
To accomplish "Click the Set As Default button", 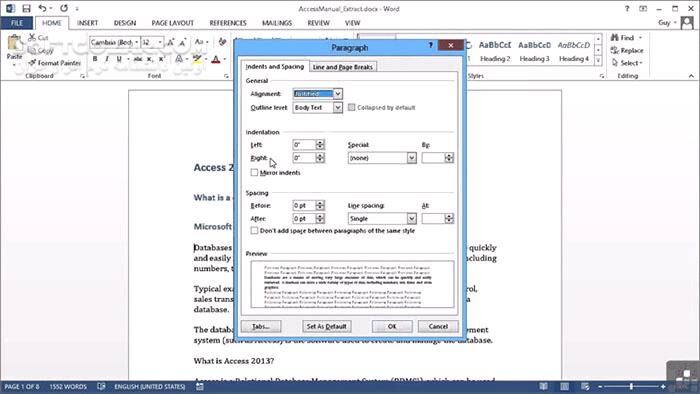I will point(326,327).
